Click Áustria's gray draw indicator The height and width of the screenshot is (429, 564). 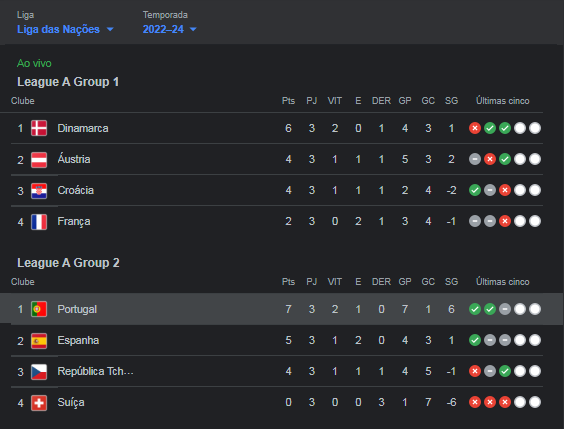475,159
